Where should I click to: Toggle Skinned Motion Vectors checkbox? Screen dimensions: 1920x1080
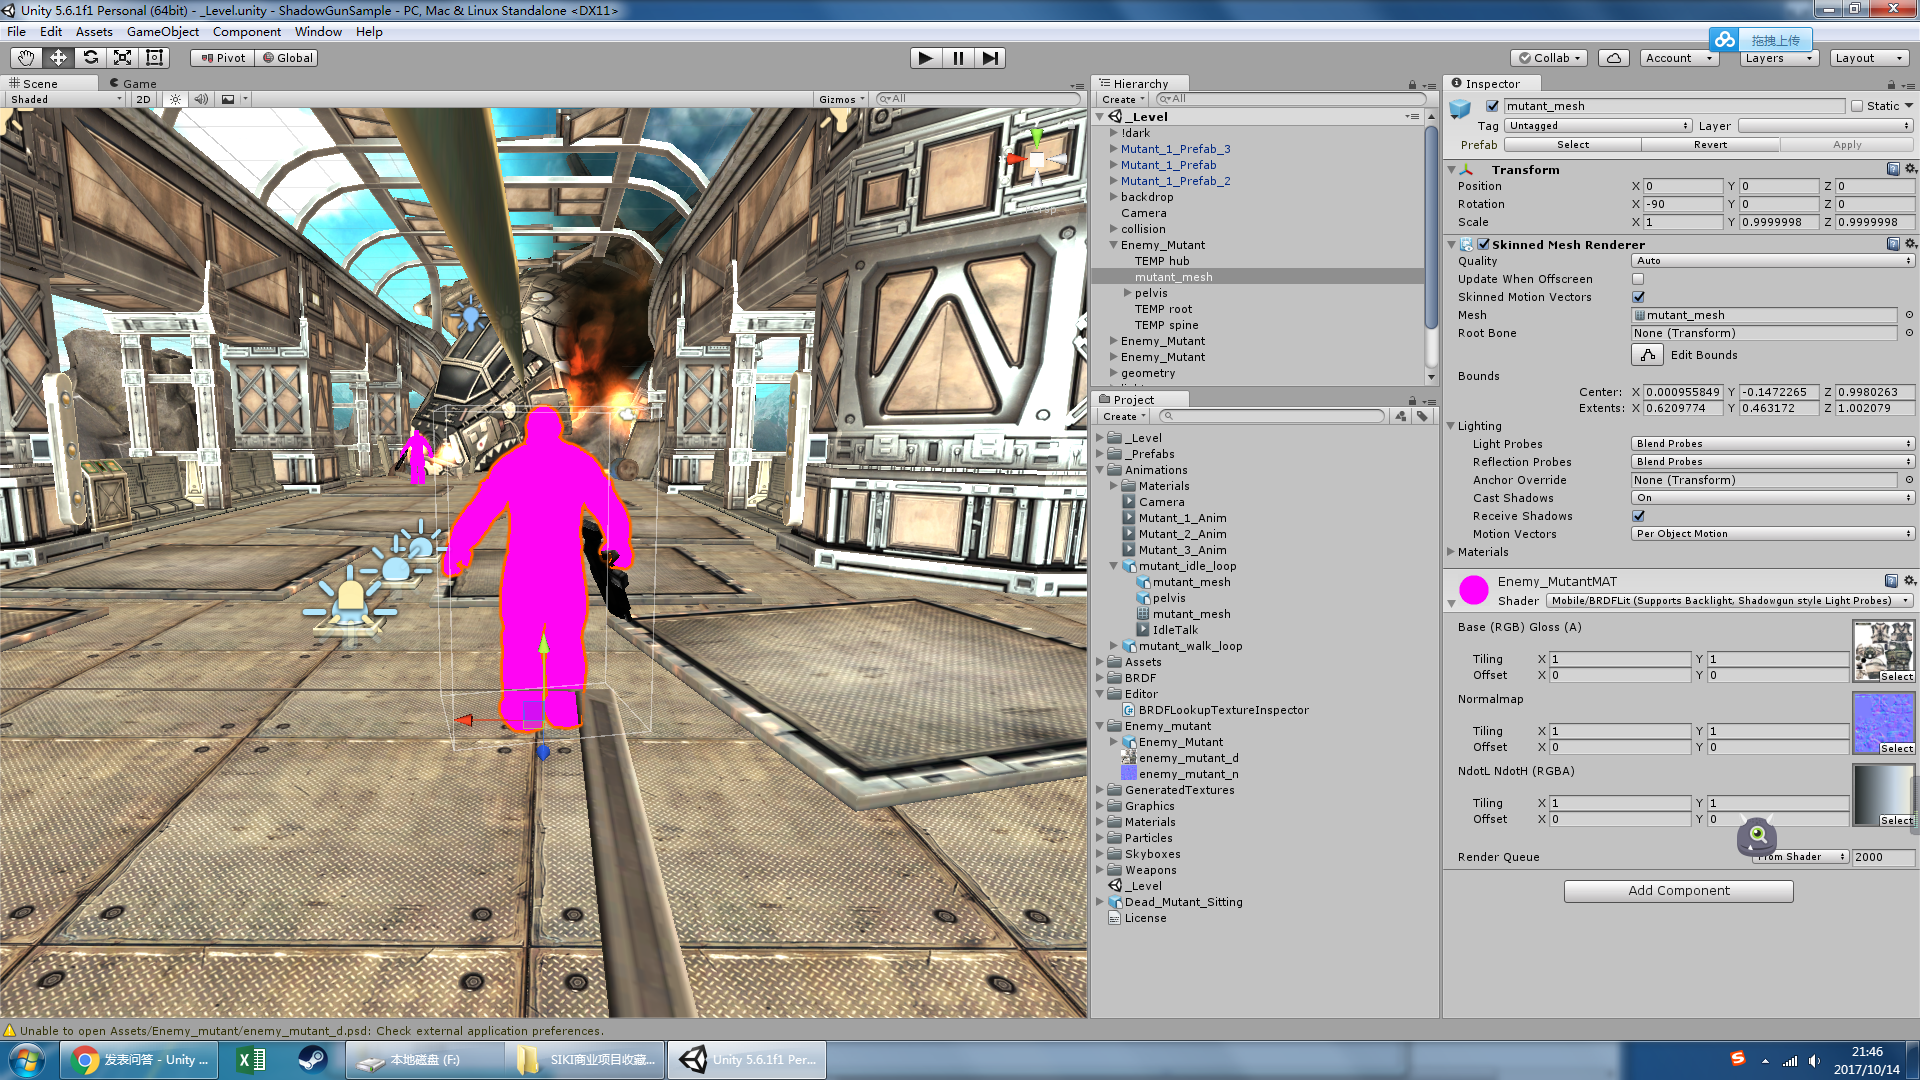pyautogui.click(x=1638, y=297)
